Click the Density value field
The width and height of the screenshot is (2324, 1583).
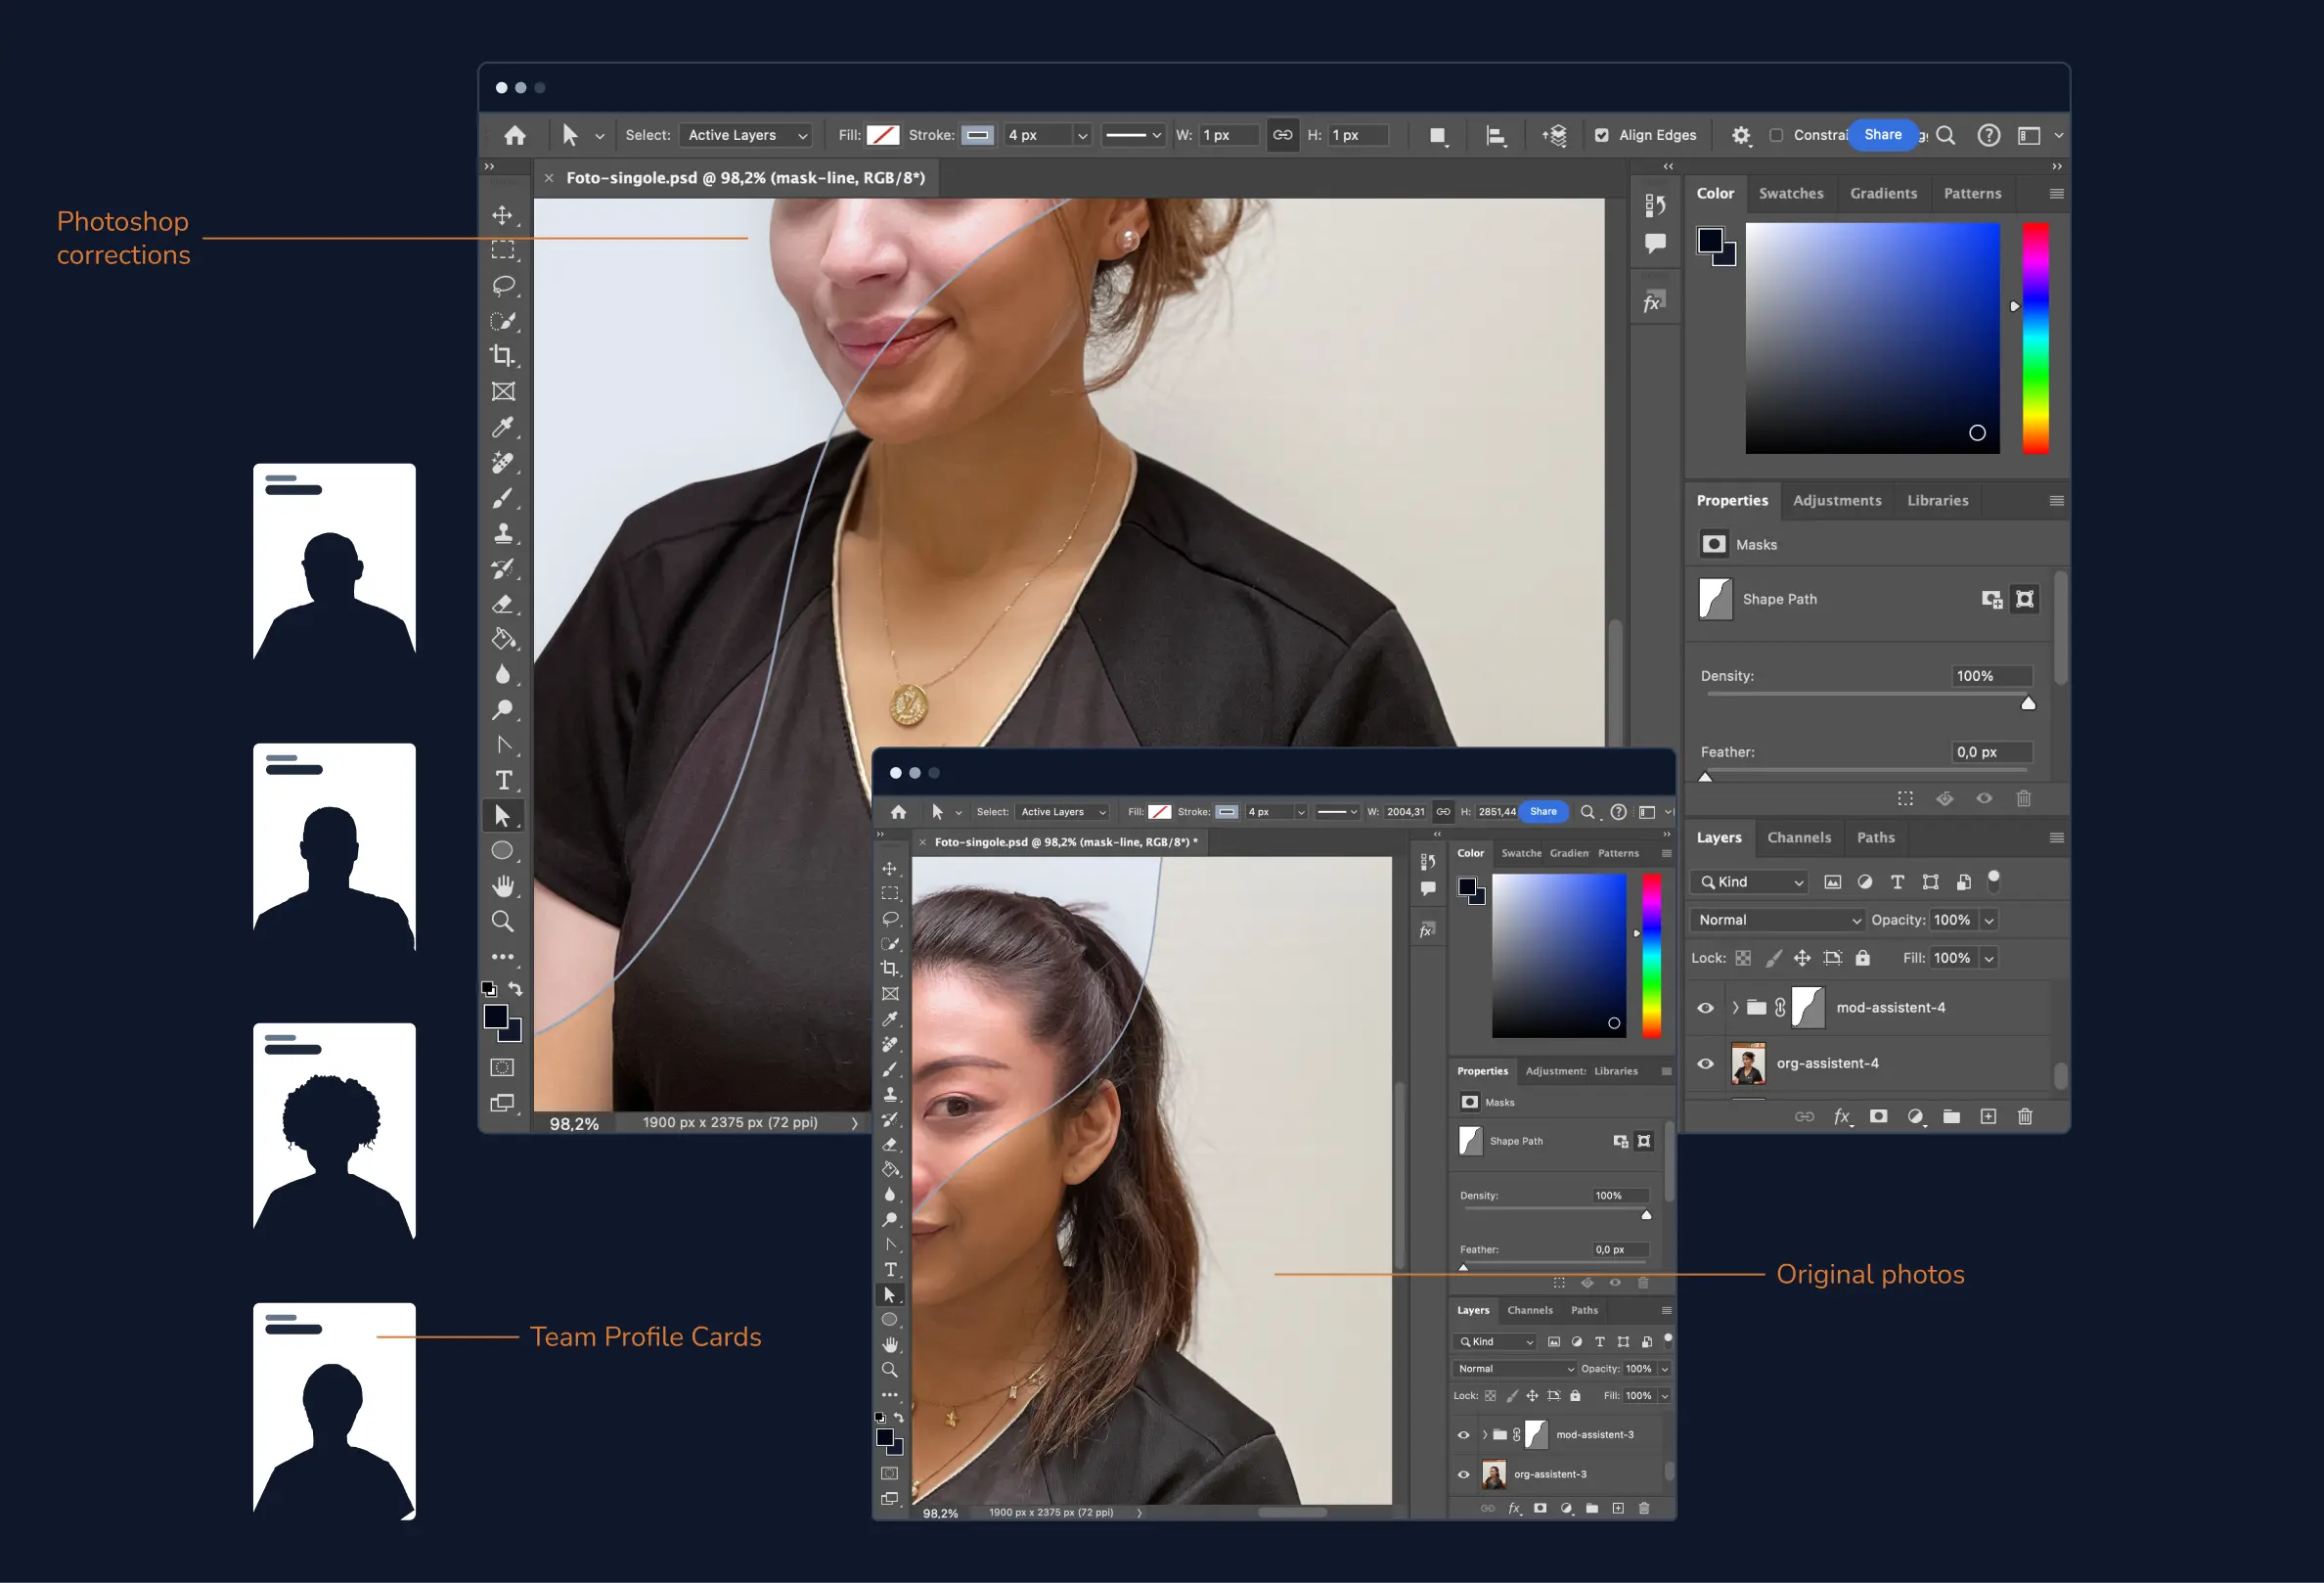(x=1990, y=676)
